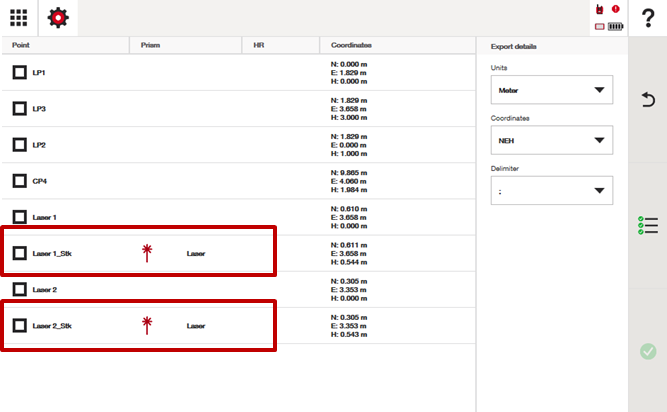This screenshot has height=412, width=667.
Task: Select the Laser 2 row coordinates
Action: [349, 289]
